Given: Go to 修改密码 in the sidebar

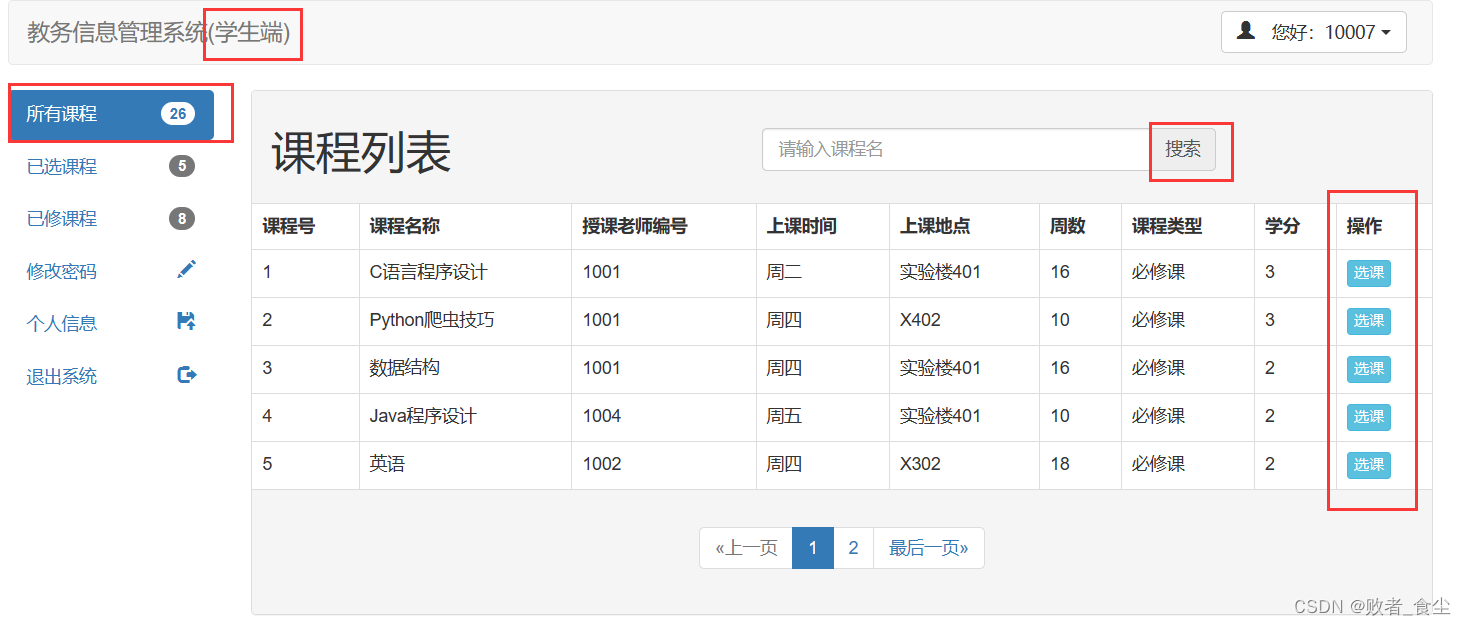Looking at the screenshot, I should click(111, 271).
